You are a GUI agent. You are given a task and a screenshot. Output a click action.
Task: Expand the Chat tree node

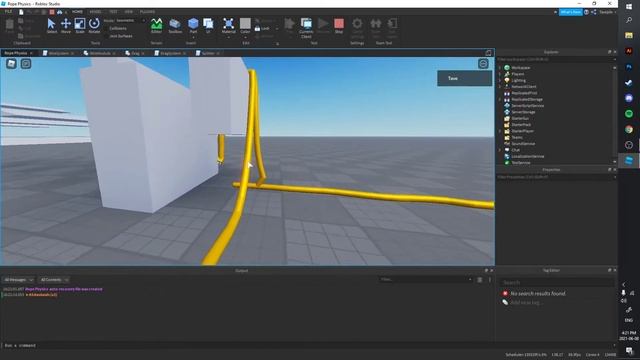[500, 150]
